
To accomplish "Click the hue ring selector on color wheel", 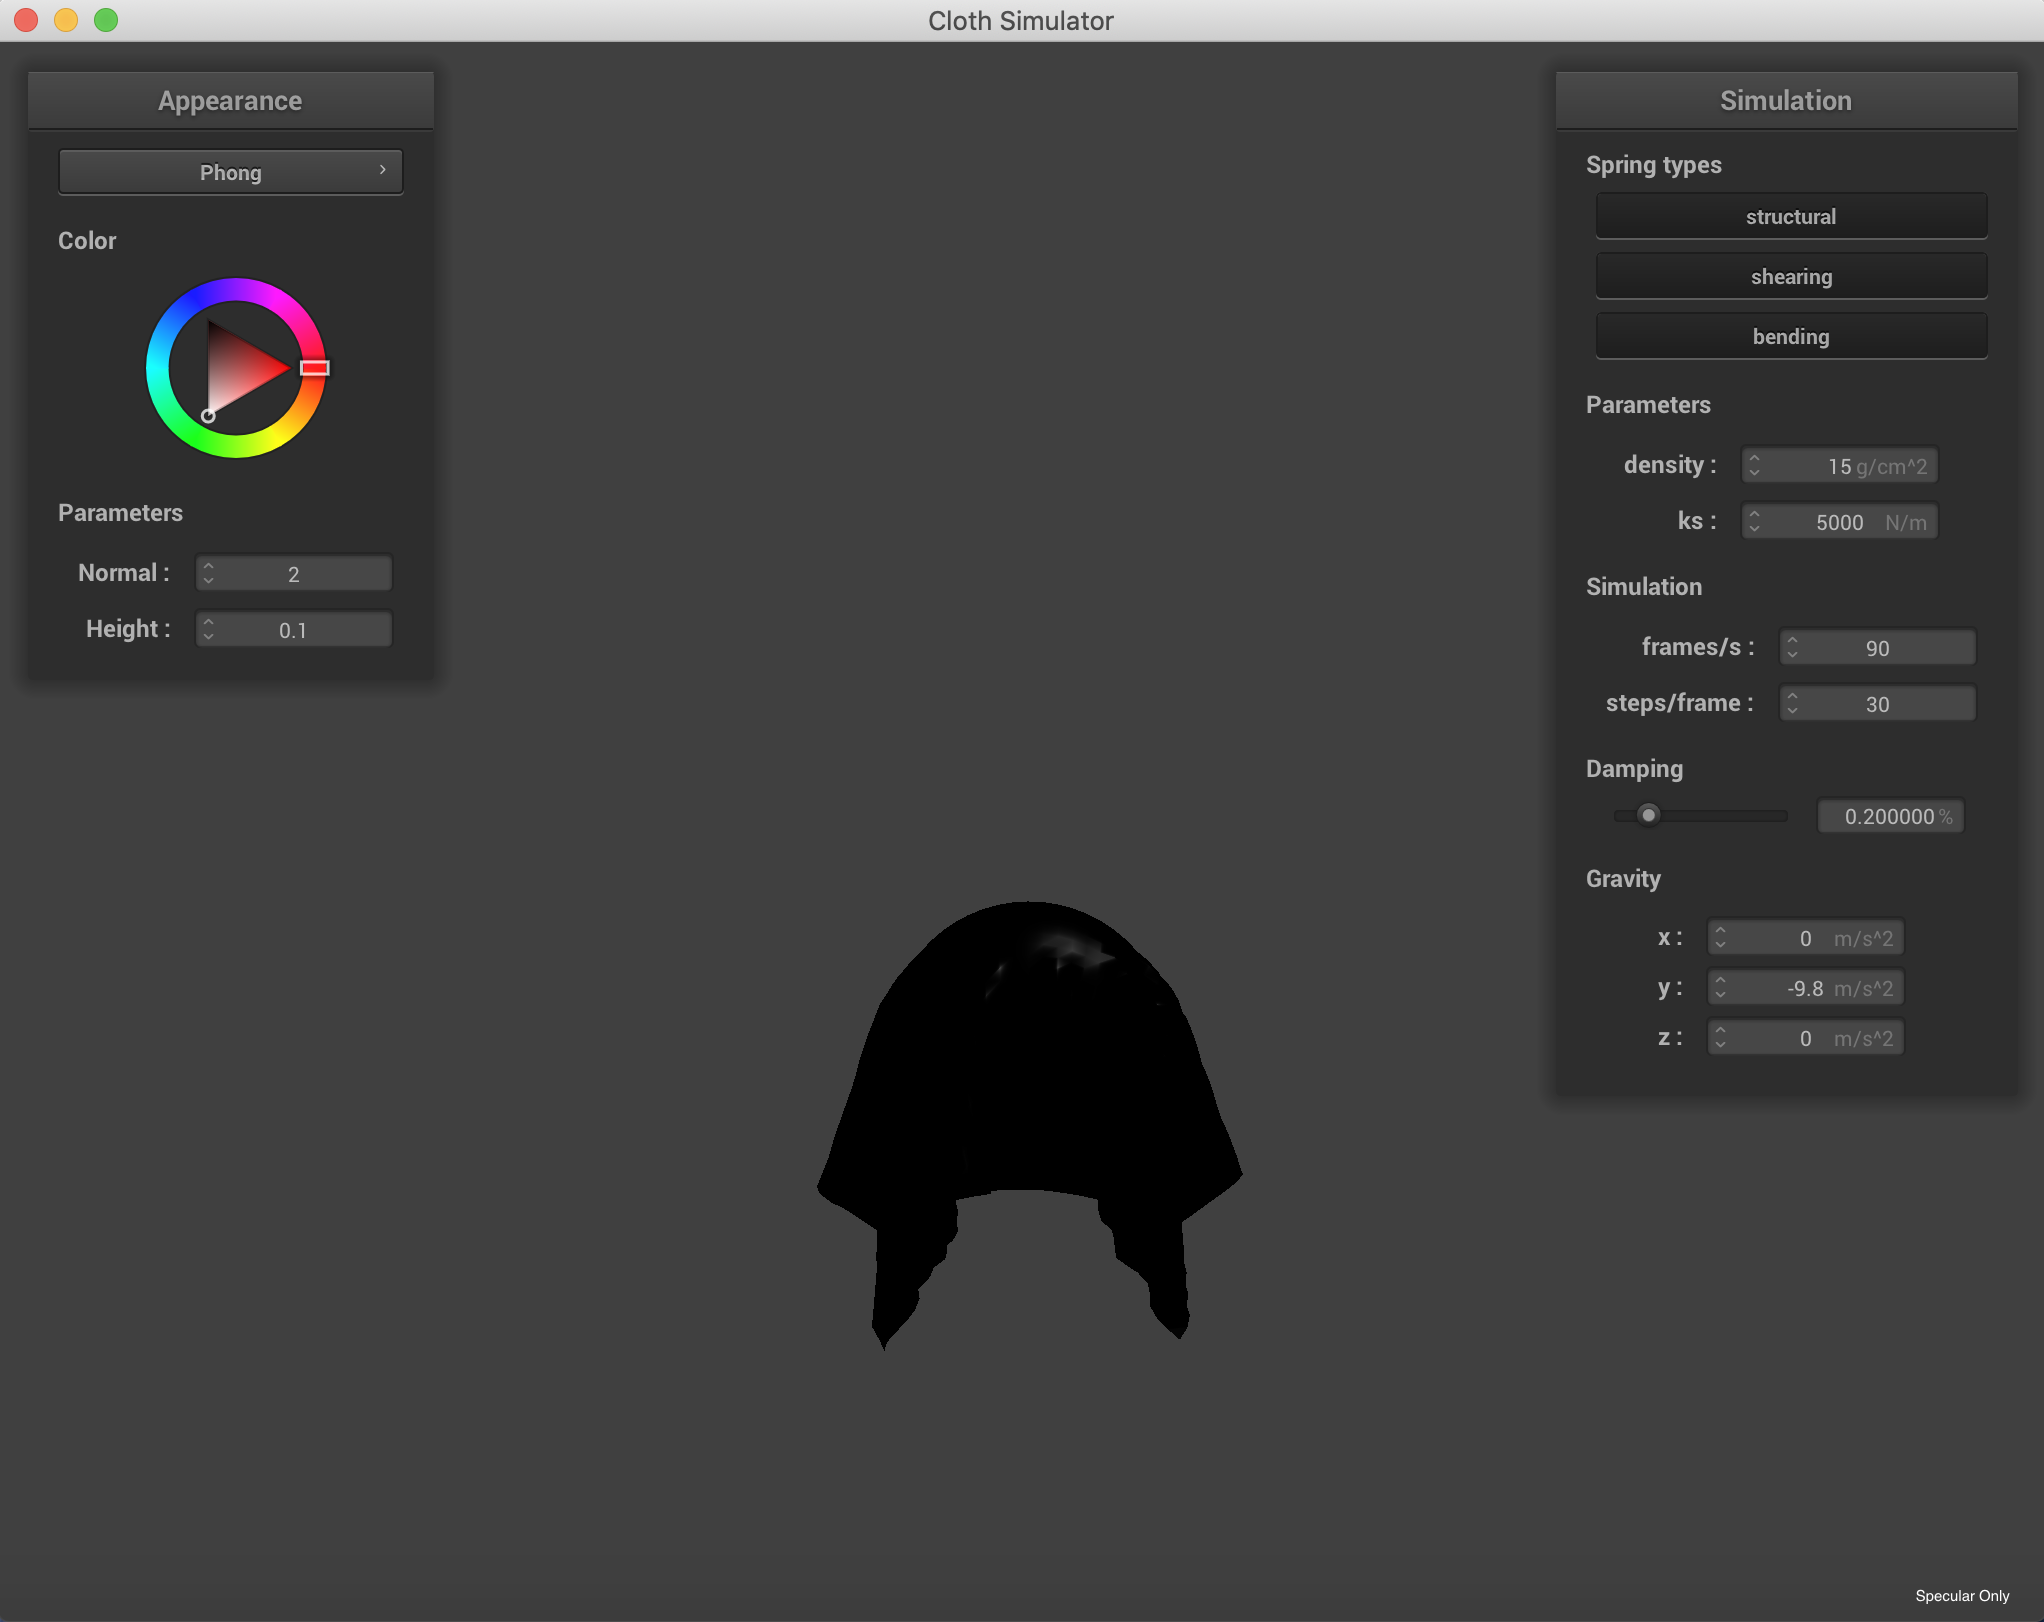I will [314, 368].
